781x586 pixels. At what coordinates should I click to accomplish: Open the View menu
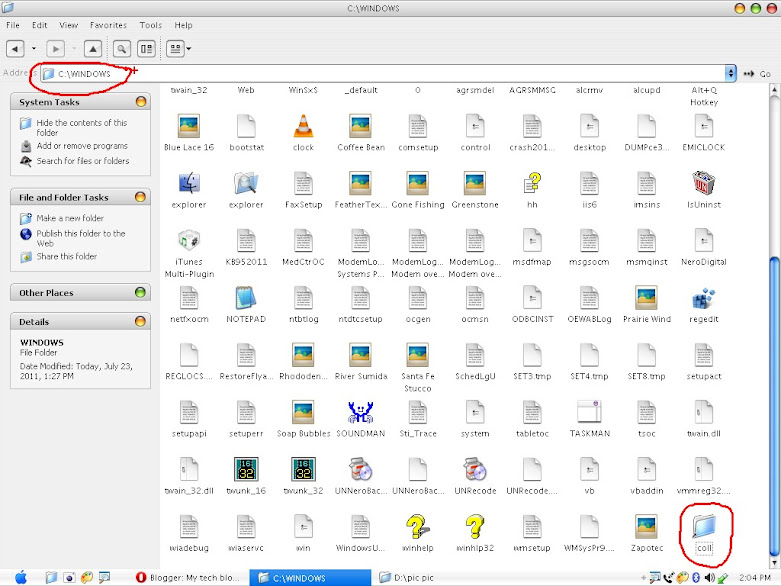tap(68, 25)
